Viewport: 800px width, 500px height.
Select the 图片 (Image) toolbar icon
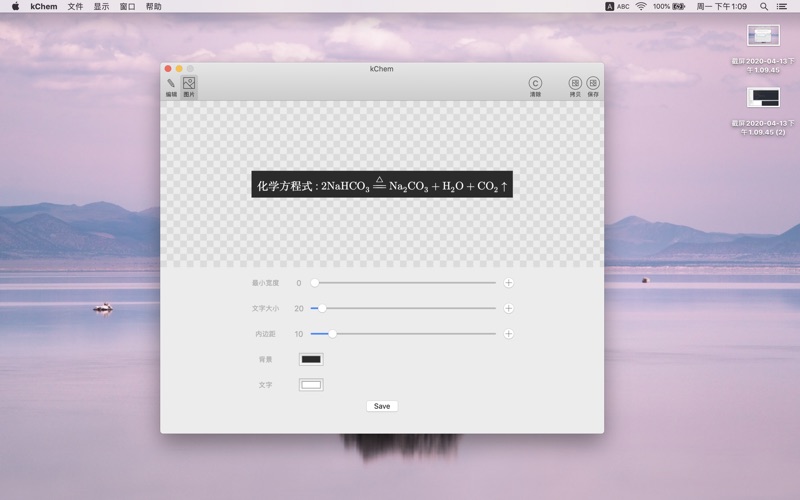click(189, 86)
